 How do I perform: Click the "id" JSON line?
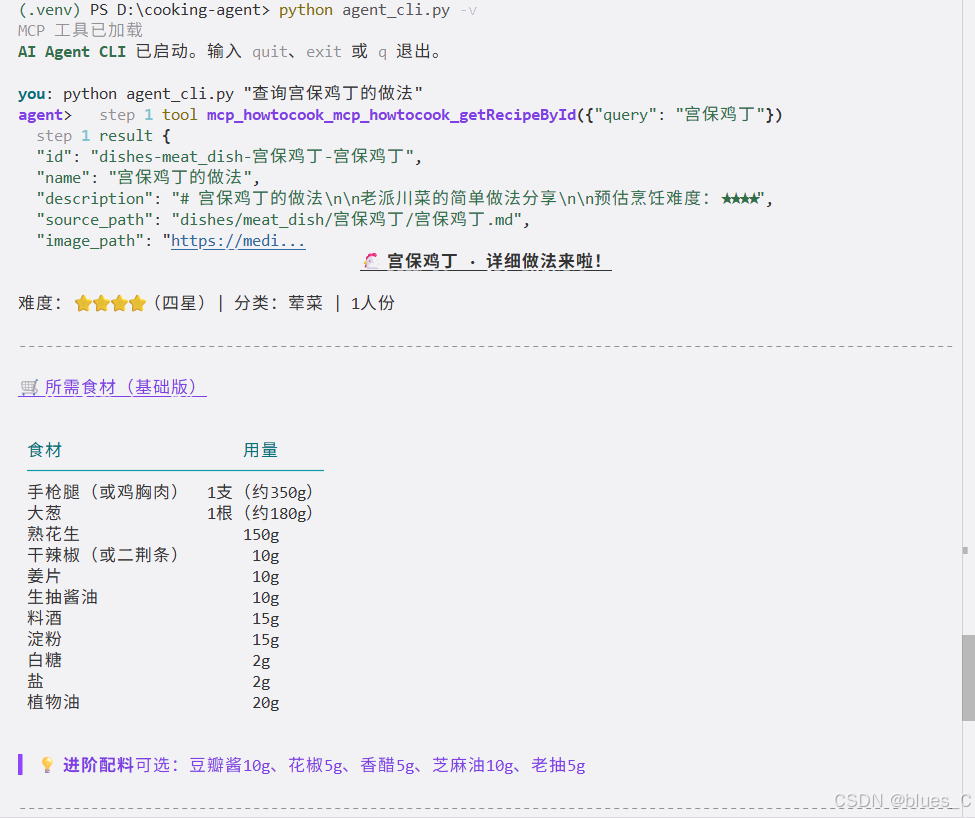pyautogui.click(x=229, y=157)
